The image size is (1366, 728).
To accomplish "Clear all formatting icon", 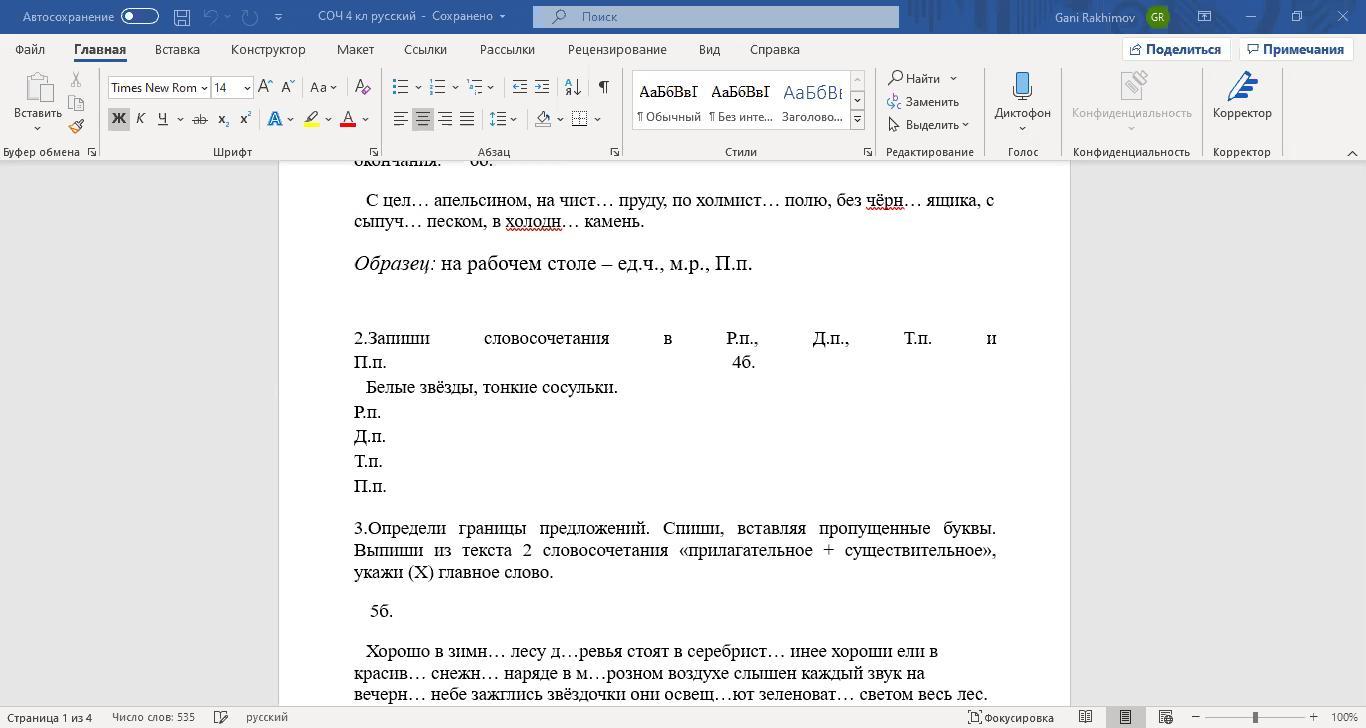I will click(363, 87).
